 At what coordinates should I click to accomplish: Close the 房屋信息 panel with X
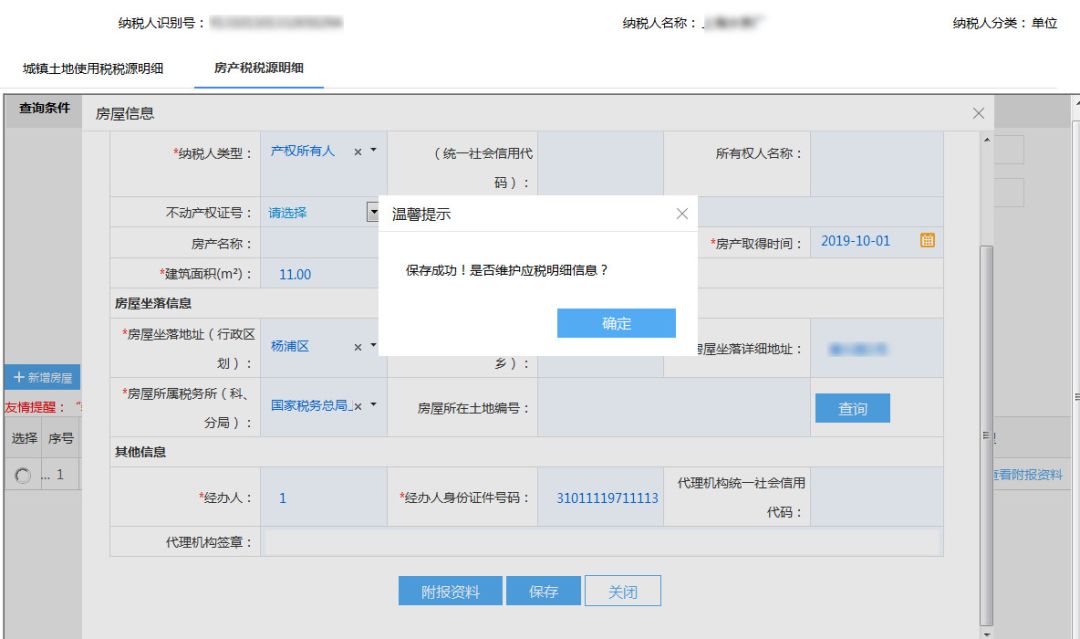(979, 114)
